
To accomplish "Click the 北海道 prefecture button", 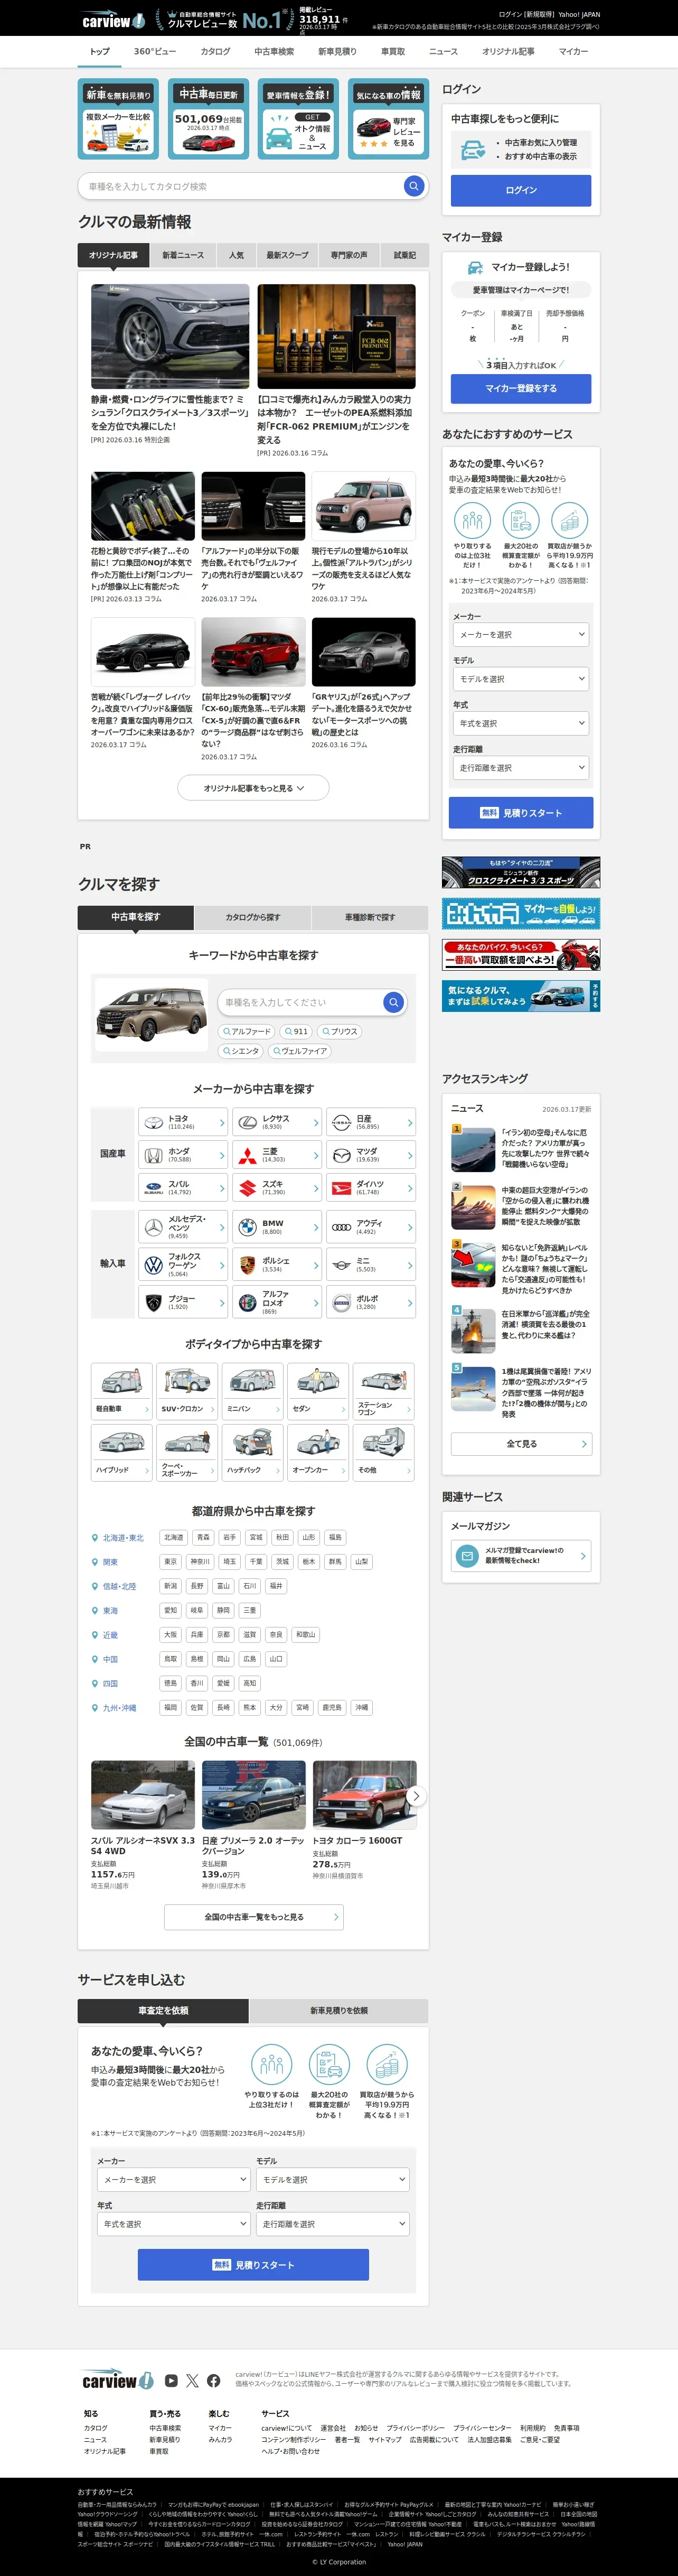I will click(x=174, y=1537).
